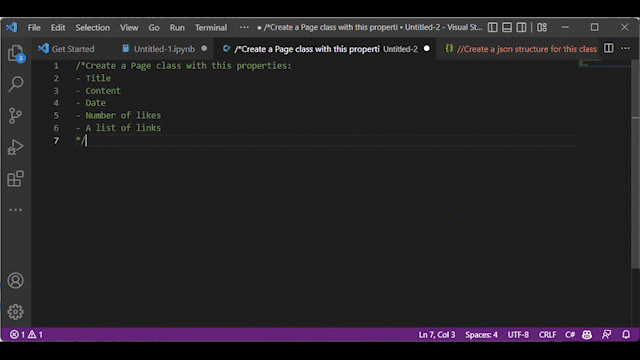The image size is (640, 360).
Task: Open Run and Debug view icon
Action: 16,147
